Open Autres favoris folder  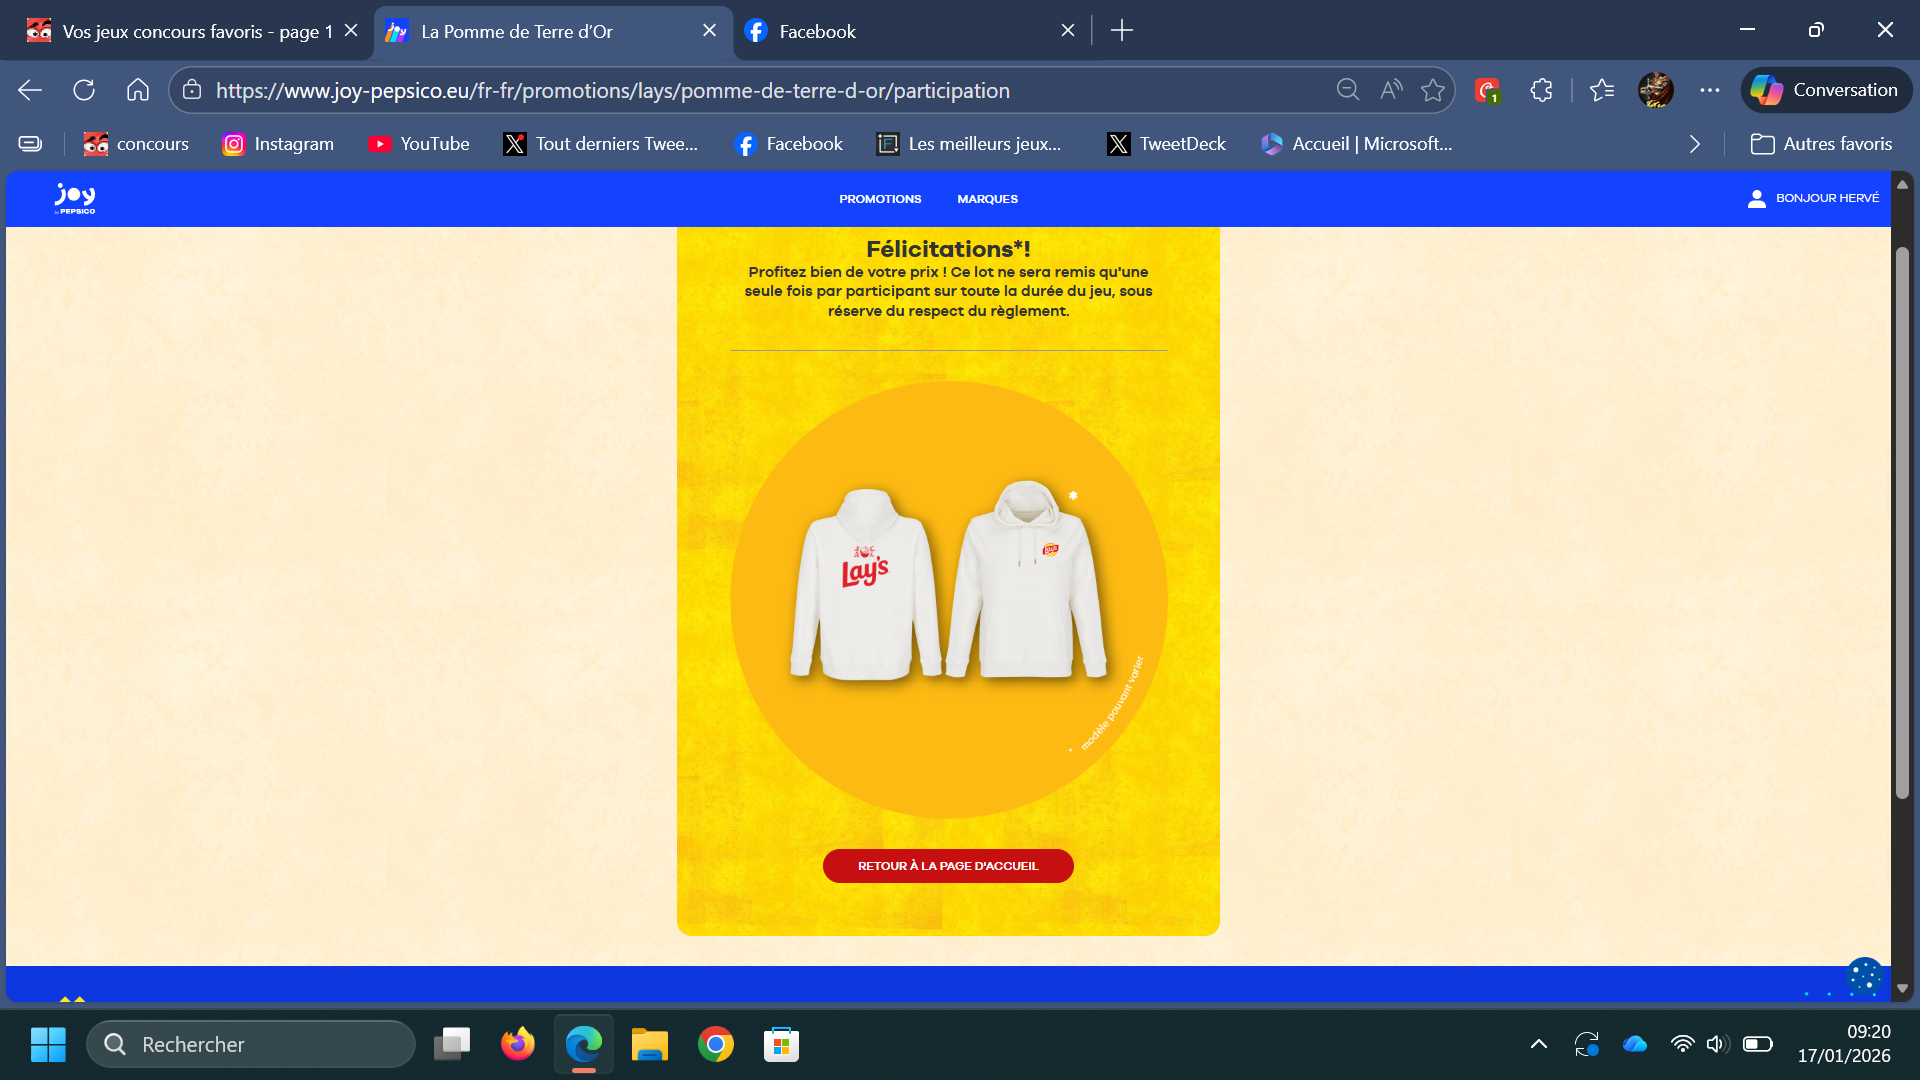(x=1821, y=144)
